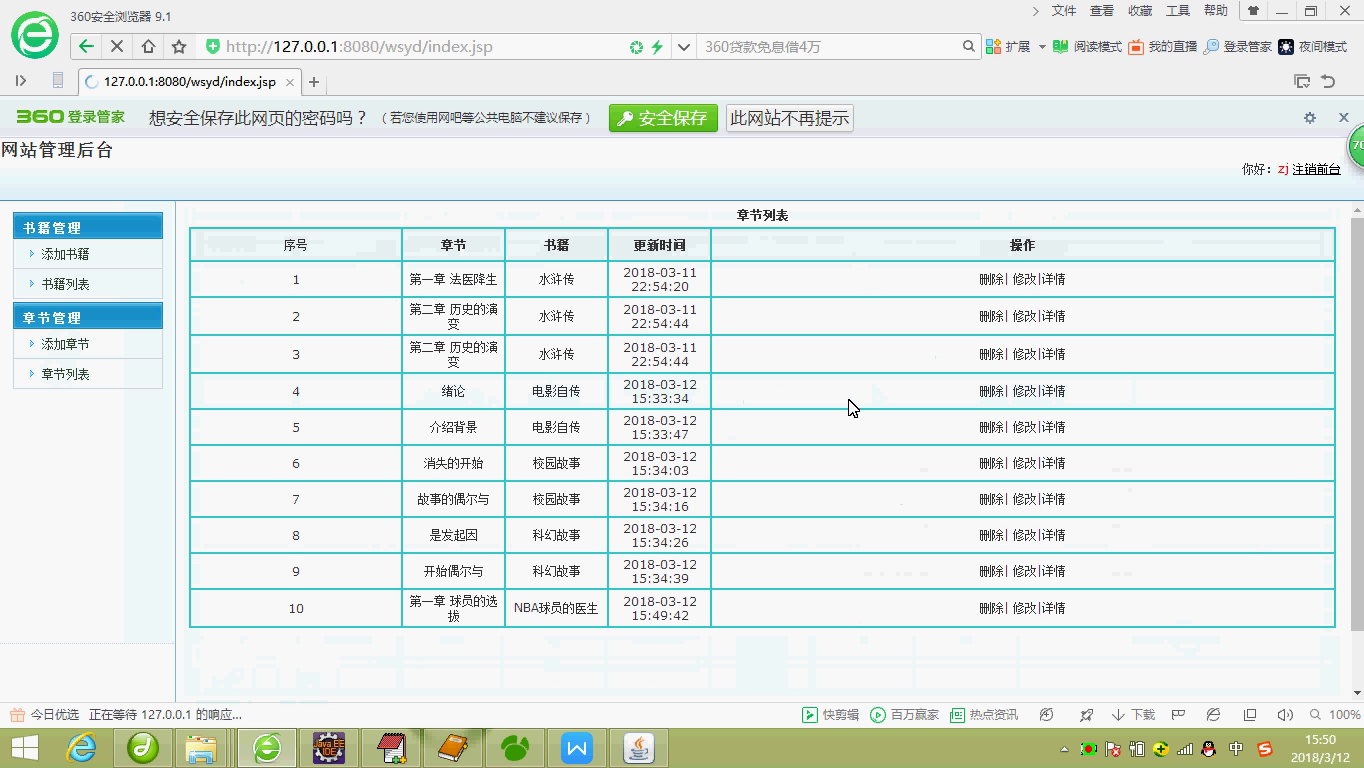Open 章节列表 in the sidebar
Viewport: 1364px width, 768px height.
point(65,374)
